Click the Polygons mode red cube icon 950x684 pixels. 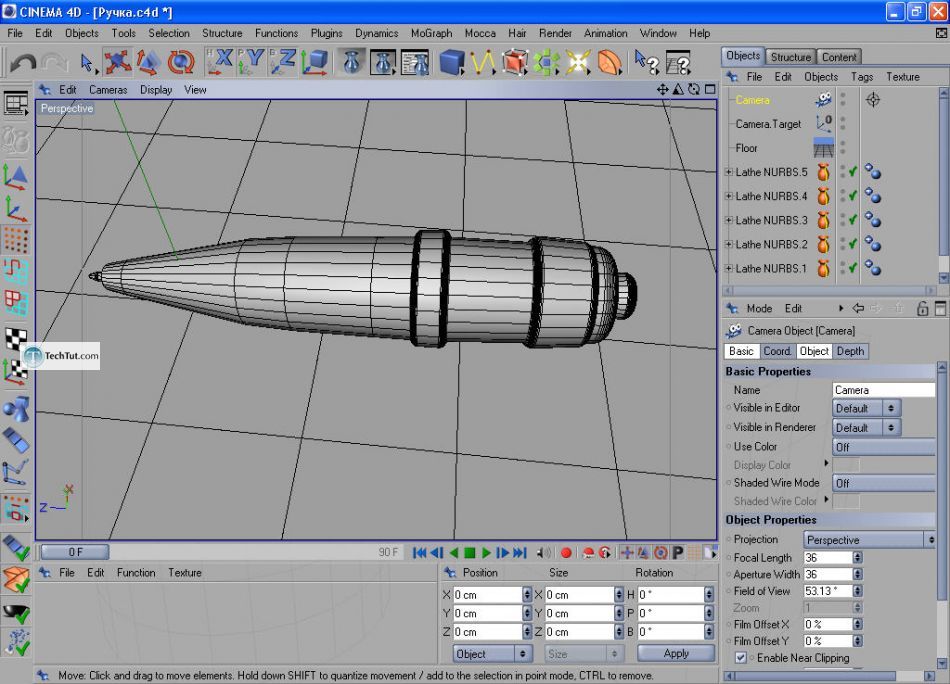pyautogui.click(x=16, y=303)
